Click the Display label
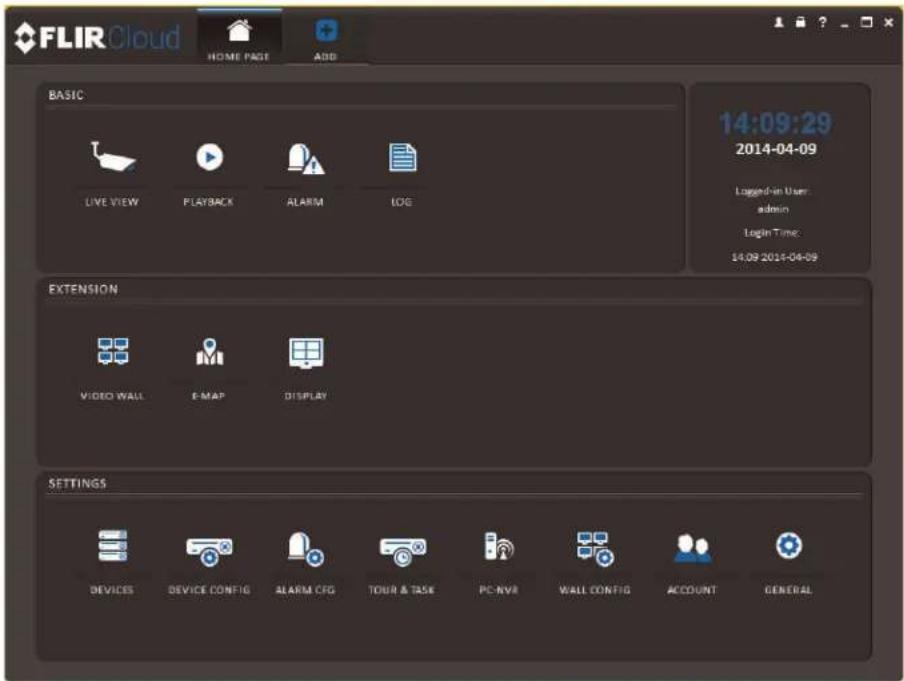 [306, 396]
